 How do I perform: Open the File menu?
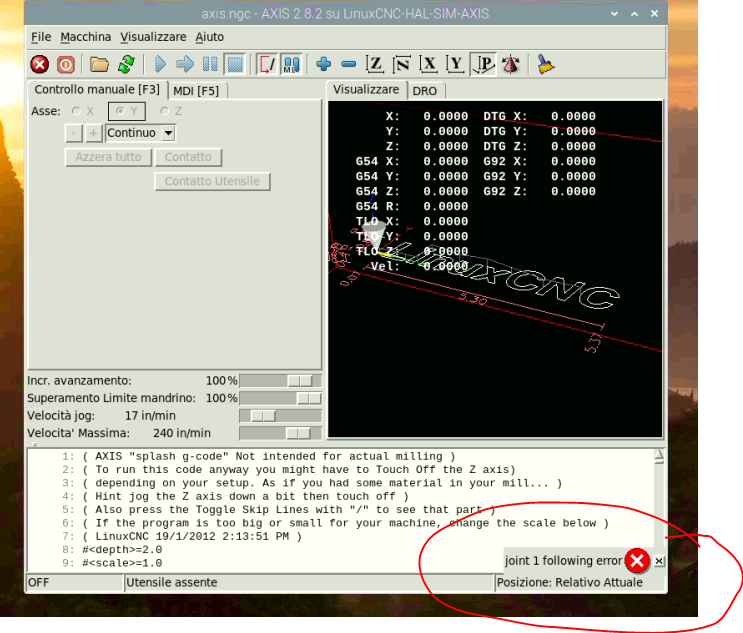point(41,37)
